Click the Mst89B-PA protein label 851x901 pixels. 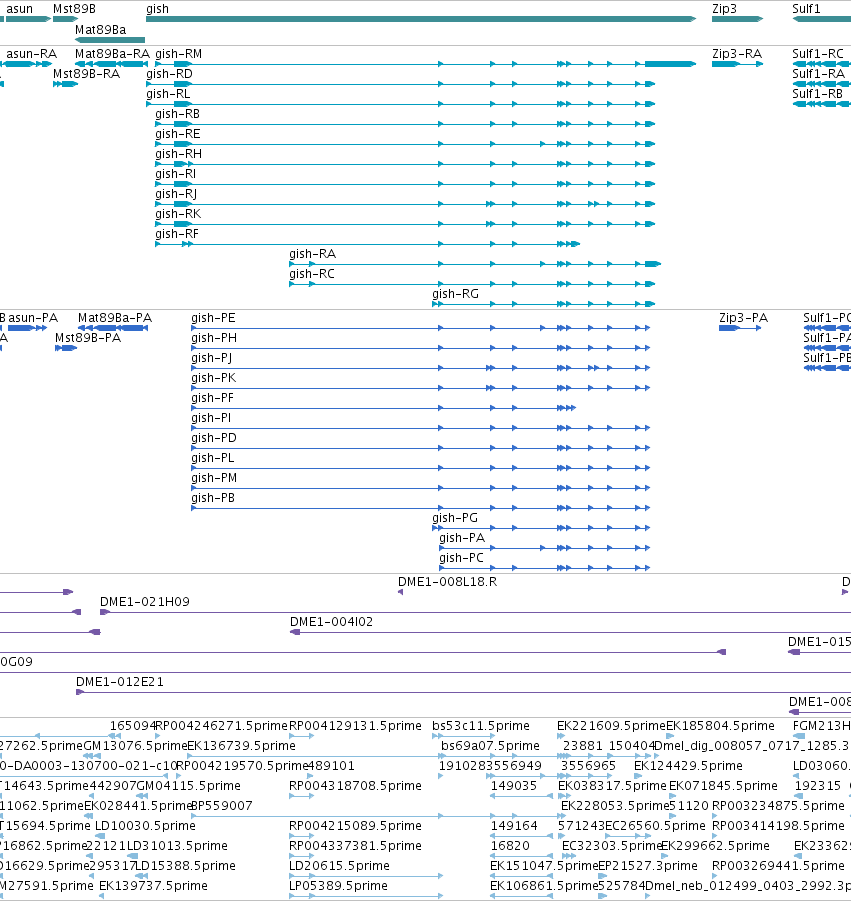(x=88, y=338)
